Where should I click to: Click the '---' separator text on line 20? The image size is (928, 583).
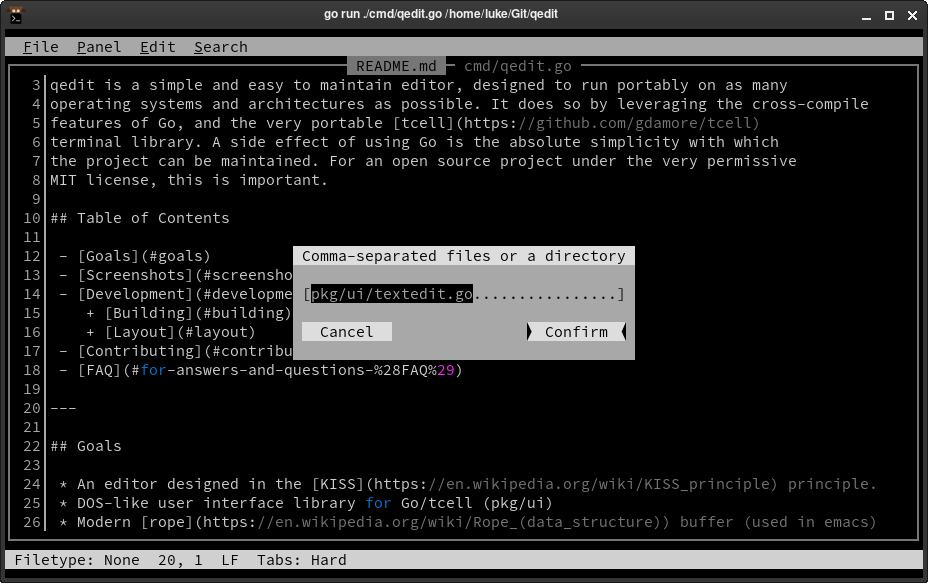coord(63,408)
